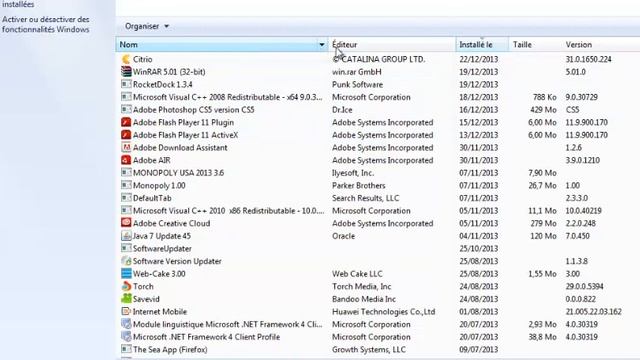
Task: Click the Adobe Creative Cloud icon
Action: pyautogui.click(x=126, y=223)
